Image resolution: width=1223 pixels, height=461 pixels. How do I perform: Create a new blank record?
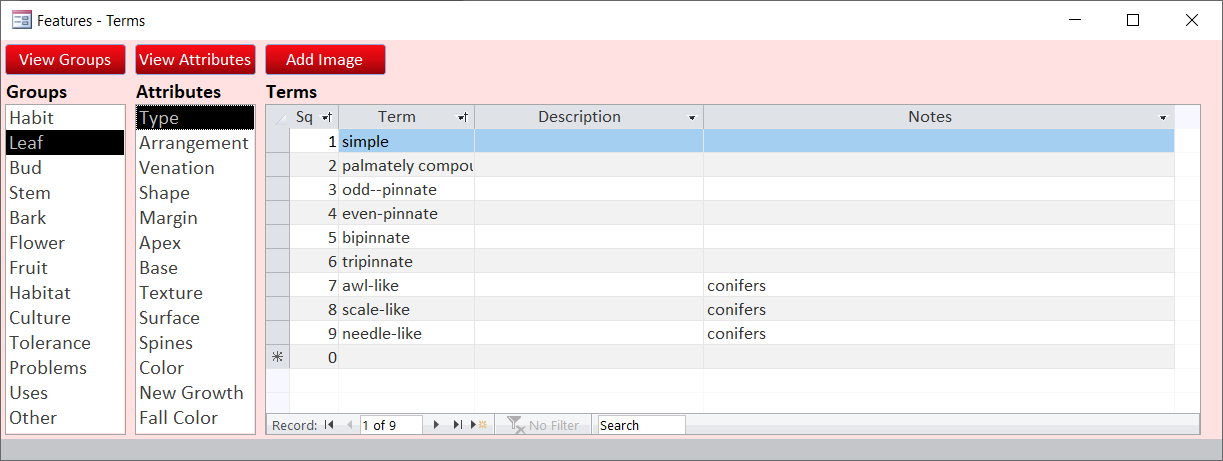pyautogui.click(x=481, y=425)
